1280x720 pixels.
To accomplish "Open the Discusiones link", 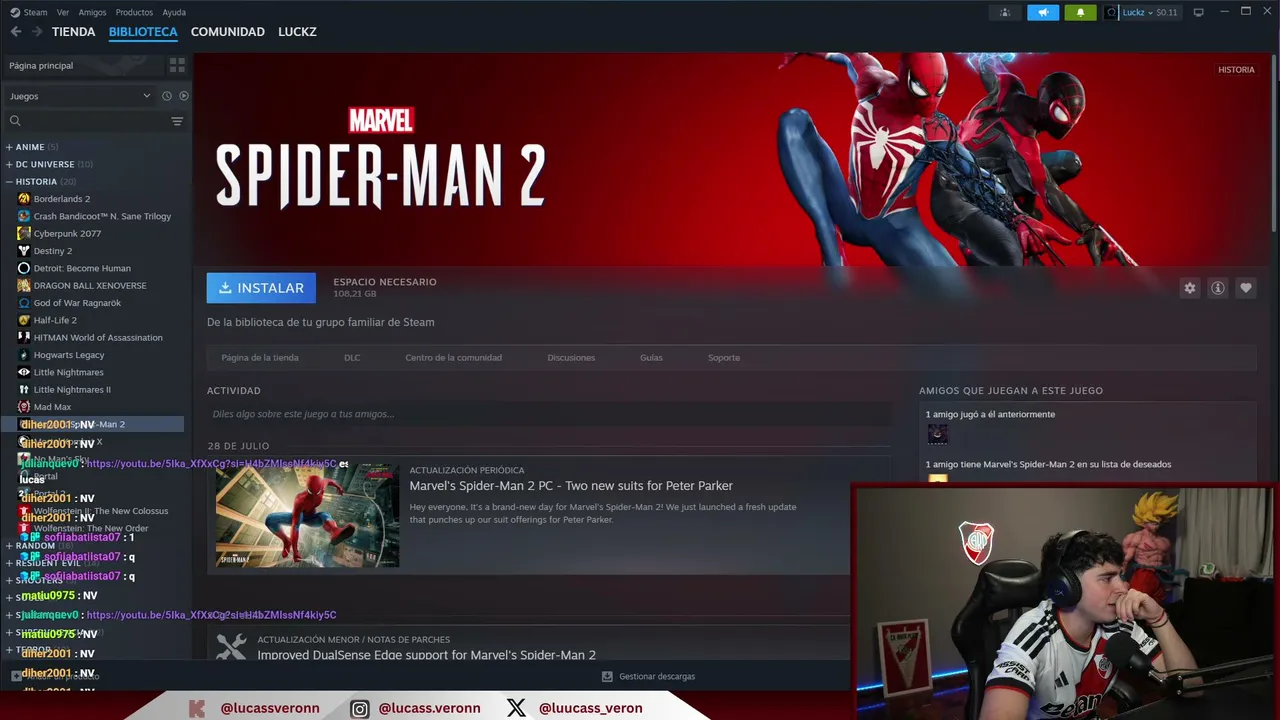I will point(571,357).
